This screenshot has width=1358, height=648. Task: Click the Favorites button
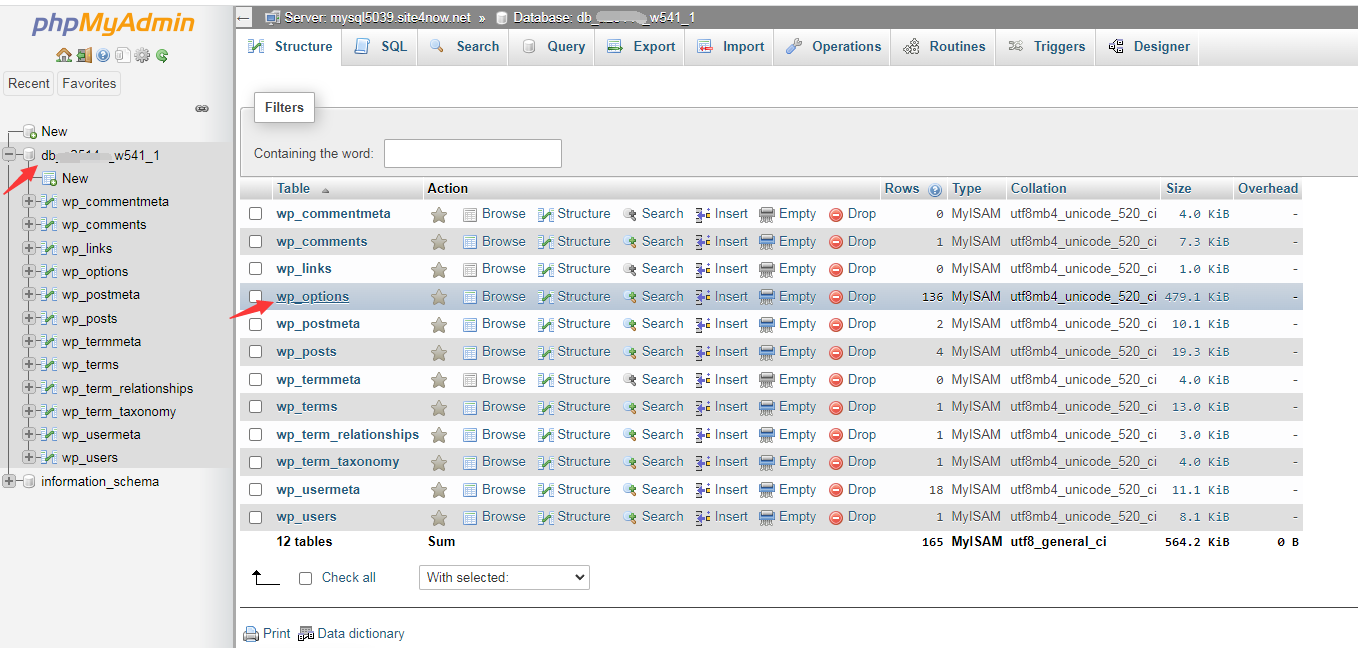89,84
